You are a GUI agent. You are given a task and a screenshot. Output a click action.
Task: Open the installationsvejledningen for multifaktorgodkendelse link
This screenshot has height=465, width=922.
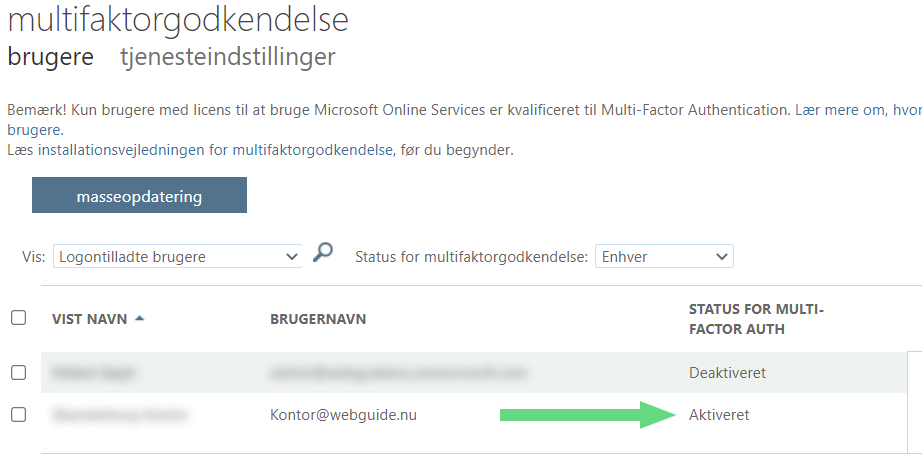[215, 150]
